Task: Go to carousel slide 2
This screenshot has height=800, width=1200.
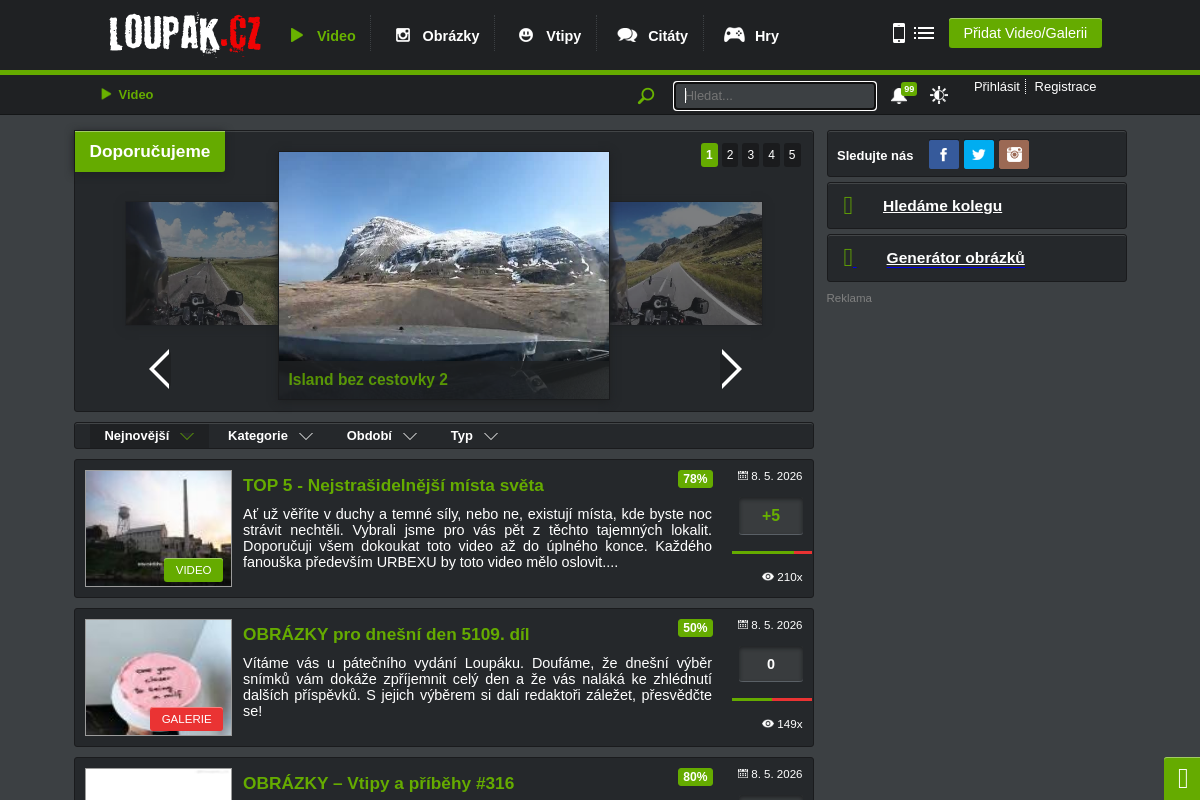Action: (x=730, y=155)
